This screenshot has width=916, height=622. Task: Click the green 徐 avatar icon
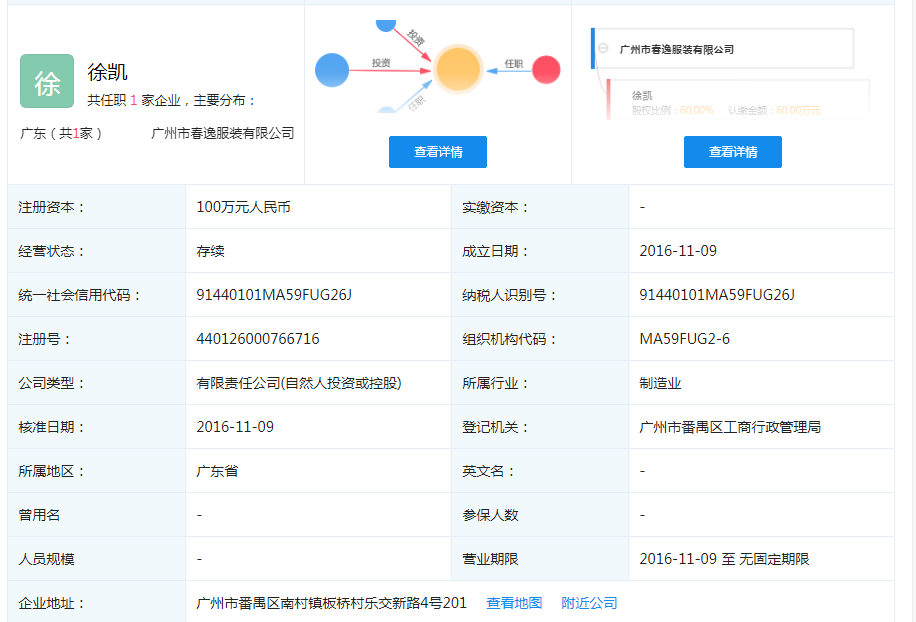[x=47, y=81]
